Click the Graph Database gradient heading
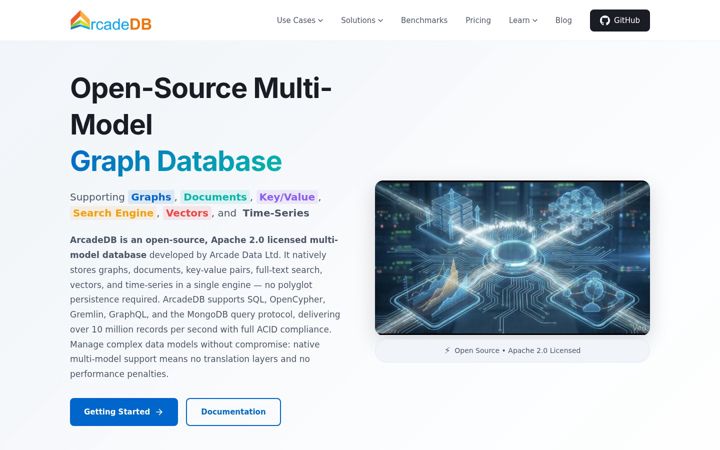 [176, 161]
